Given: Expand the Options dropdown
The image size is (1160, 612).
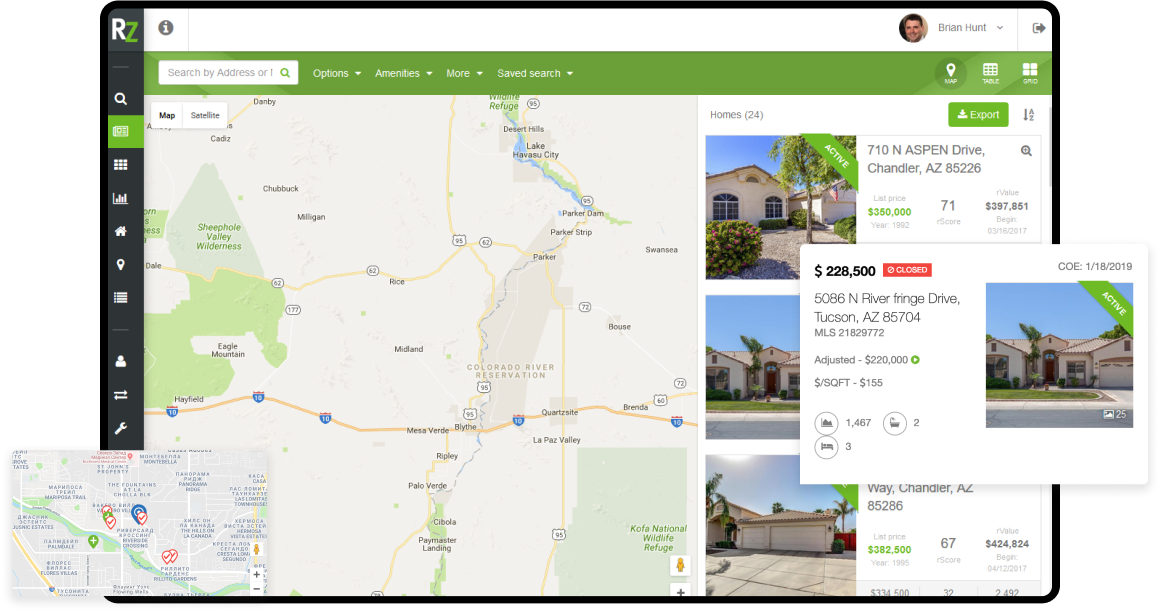Looking at the screenshot, I should [337, 73].
